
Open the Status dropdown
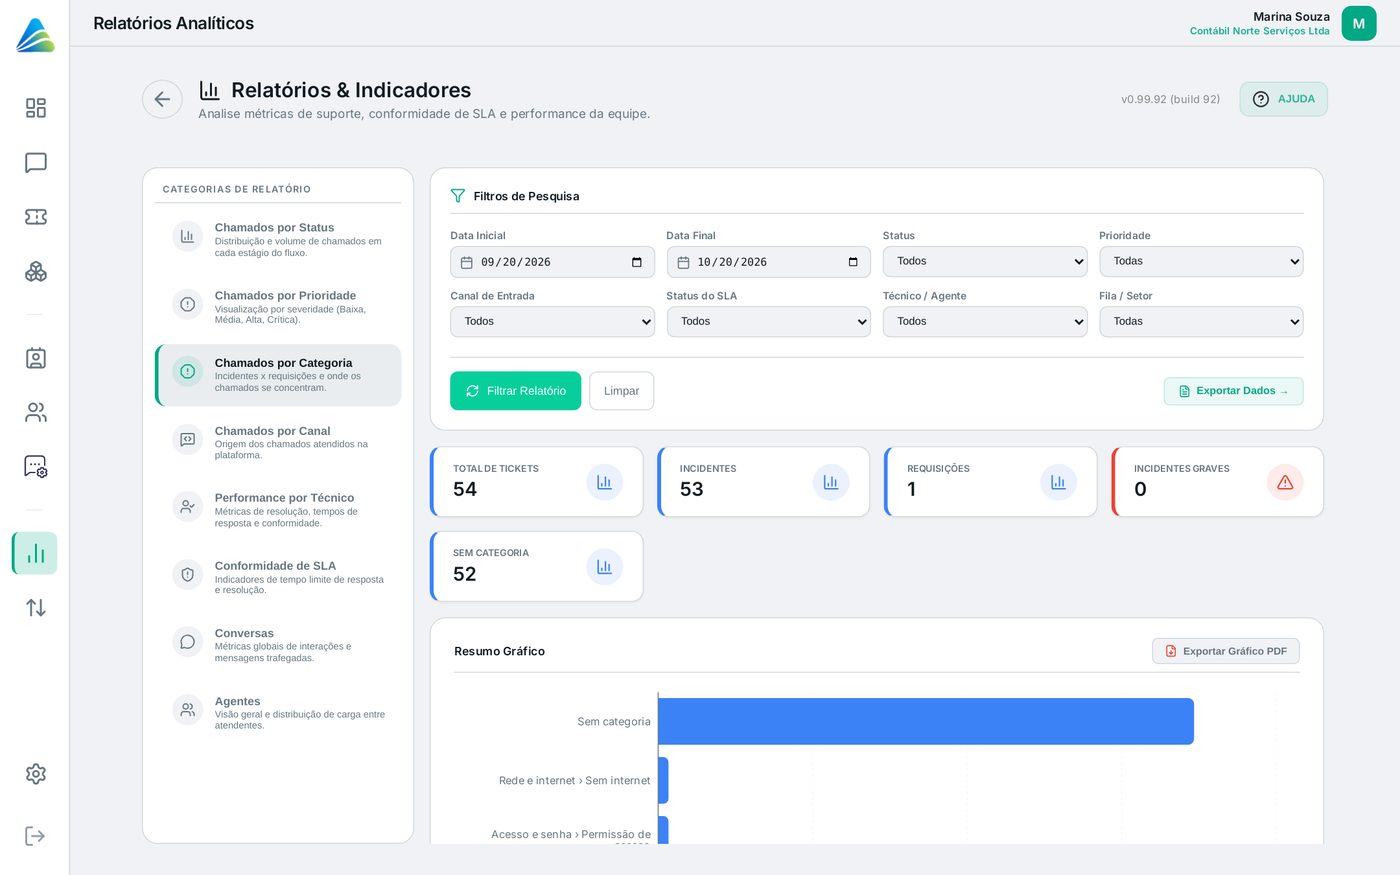click(985, 262)
